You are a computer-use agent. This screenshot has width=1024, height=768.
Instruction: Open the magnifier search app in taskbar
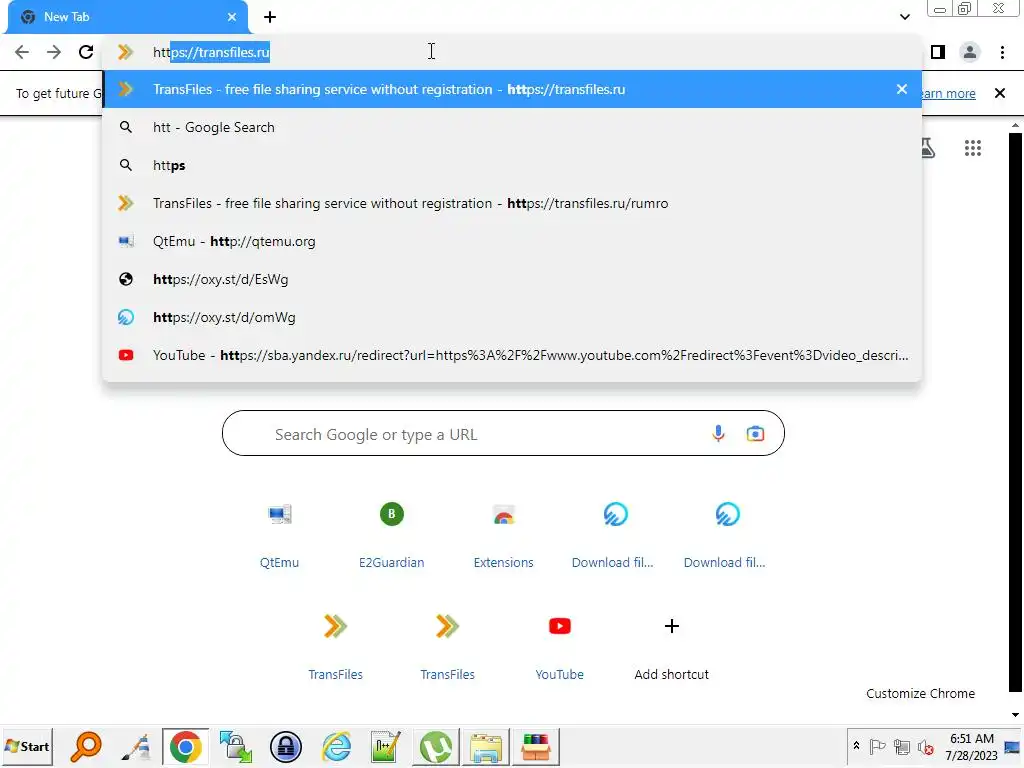click(86, 747)
